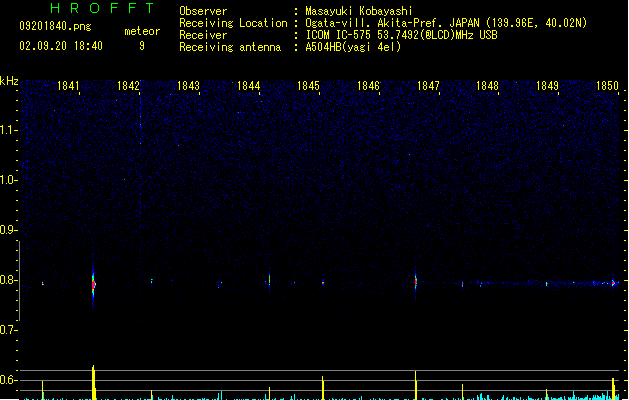Click frequency axis label 0.8
This screenshot has height=400, width=629.
tap(8, 280)
